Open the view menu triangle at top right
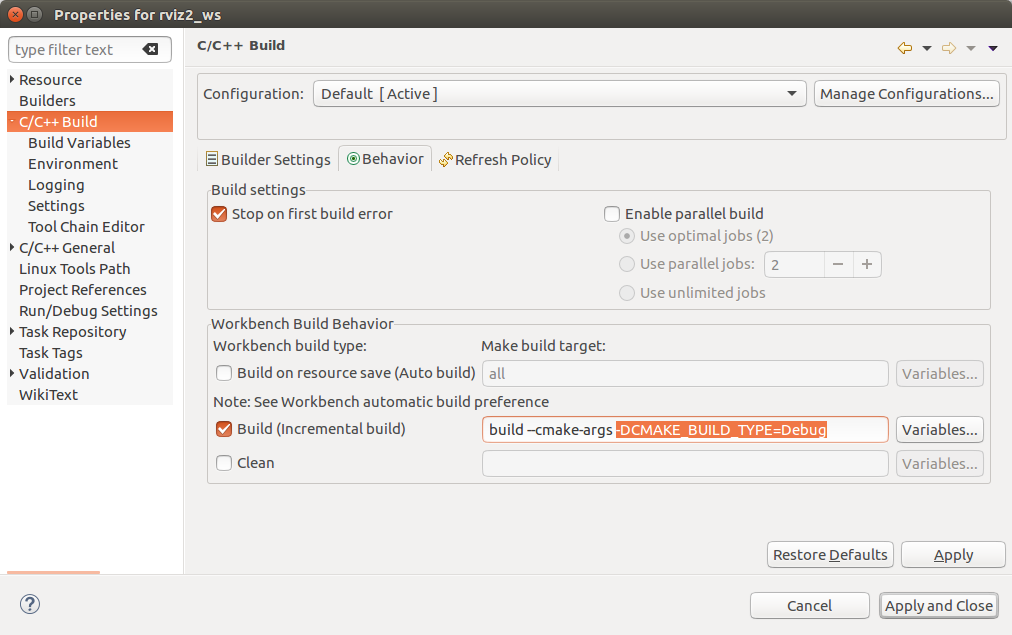The width and height of the screenshot is (1012, 635). (x=993, y=48)
